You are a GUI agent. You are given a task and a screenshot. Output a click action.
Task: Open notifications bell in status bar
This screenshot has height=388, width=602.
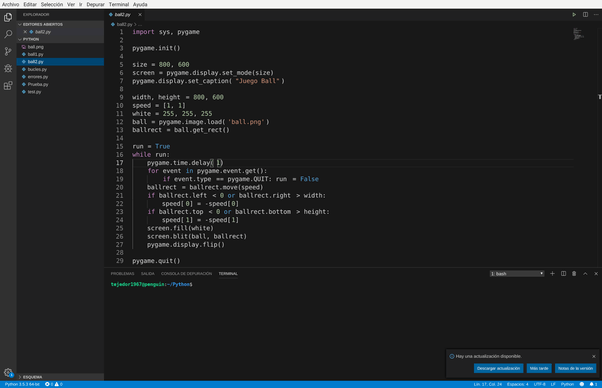pos(593,384)
